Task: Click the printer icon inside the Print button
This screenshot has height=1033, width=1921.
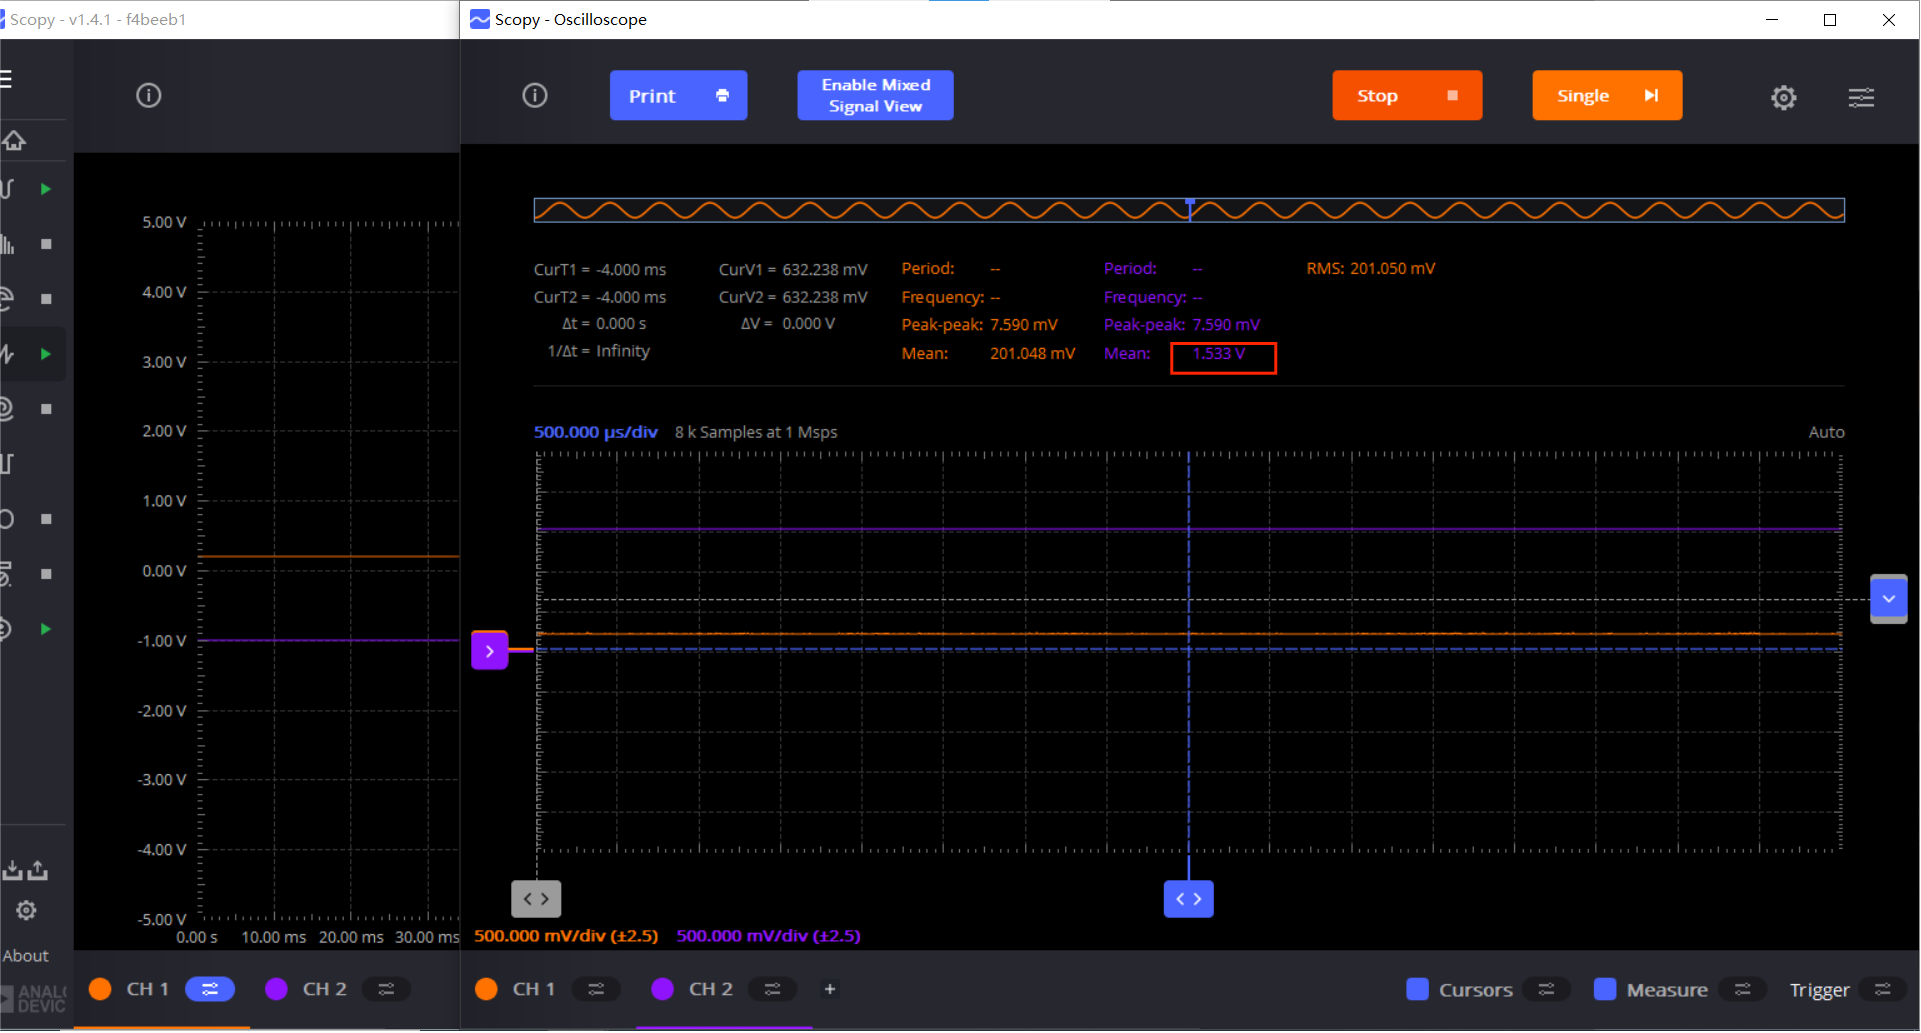Action: point(722,95)
